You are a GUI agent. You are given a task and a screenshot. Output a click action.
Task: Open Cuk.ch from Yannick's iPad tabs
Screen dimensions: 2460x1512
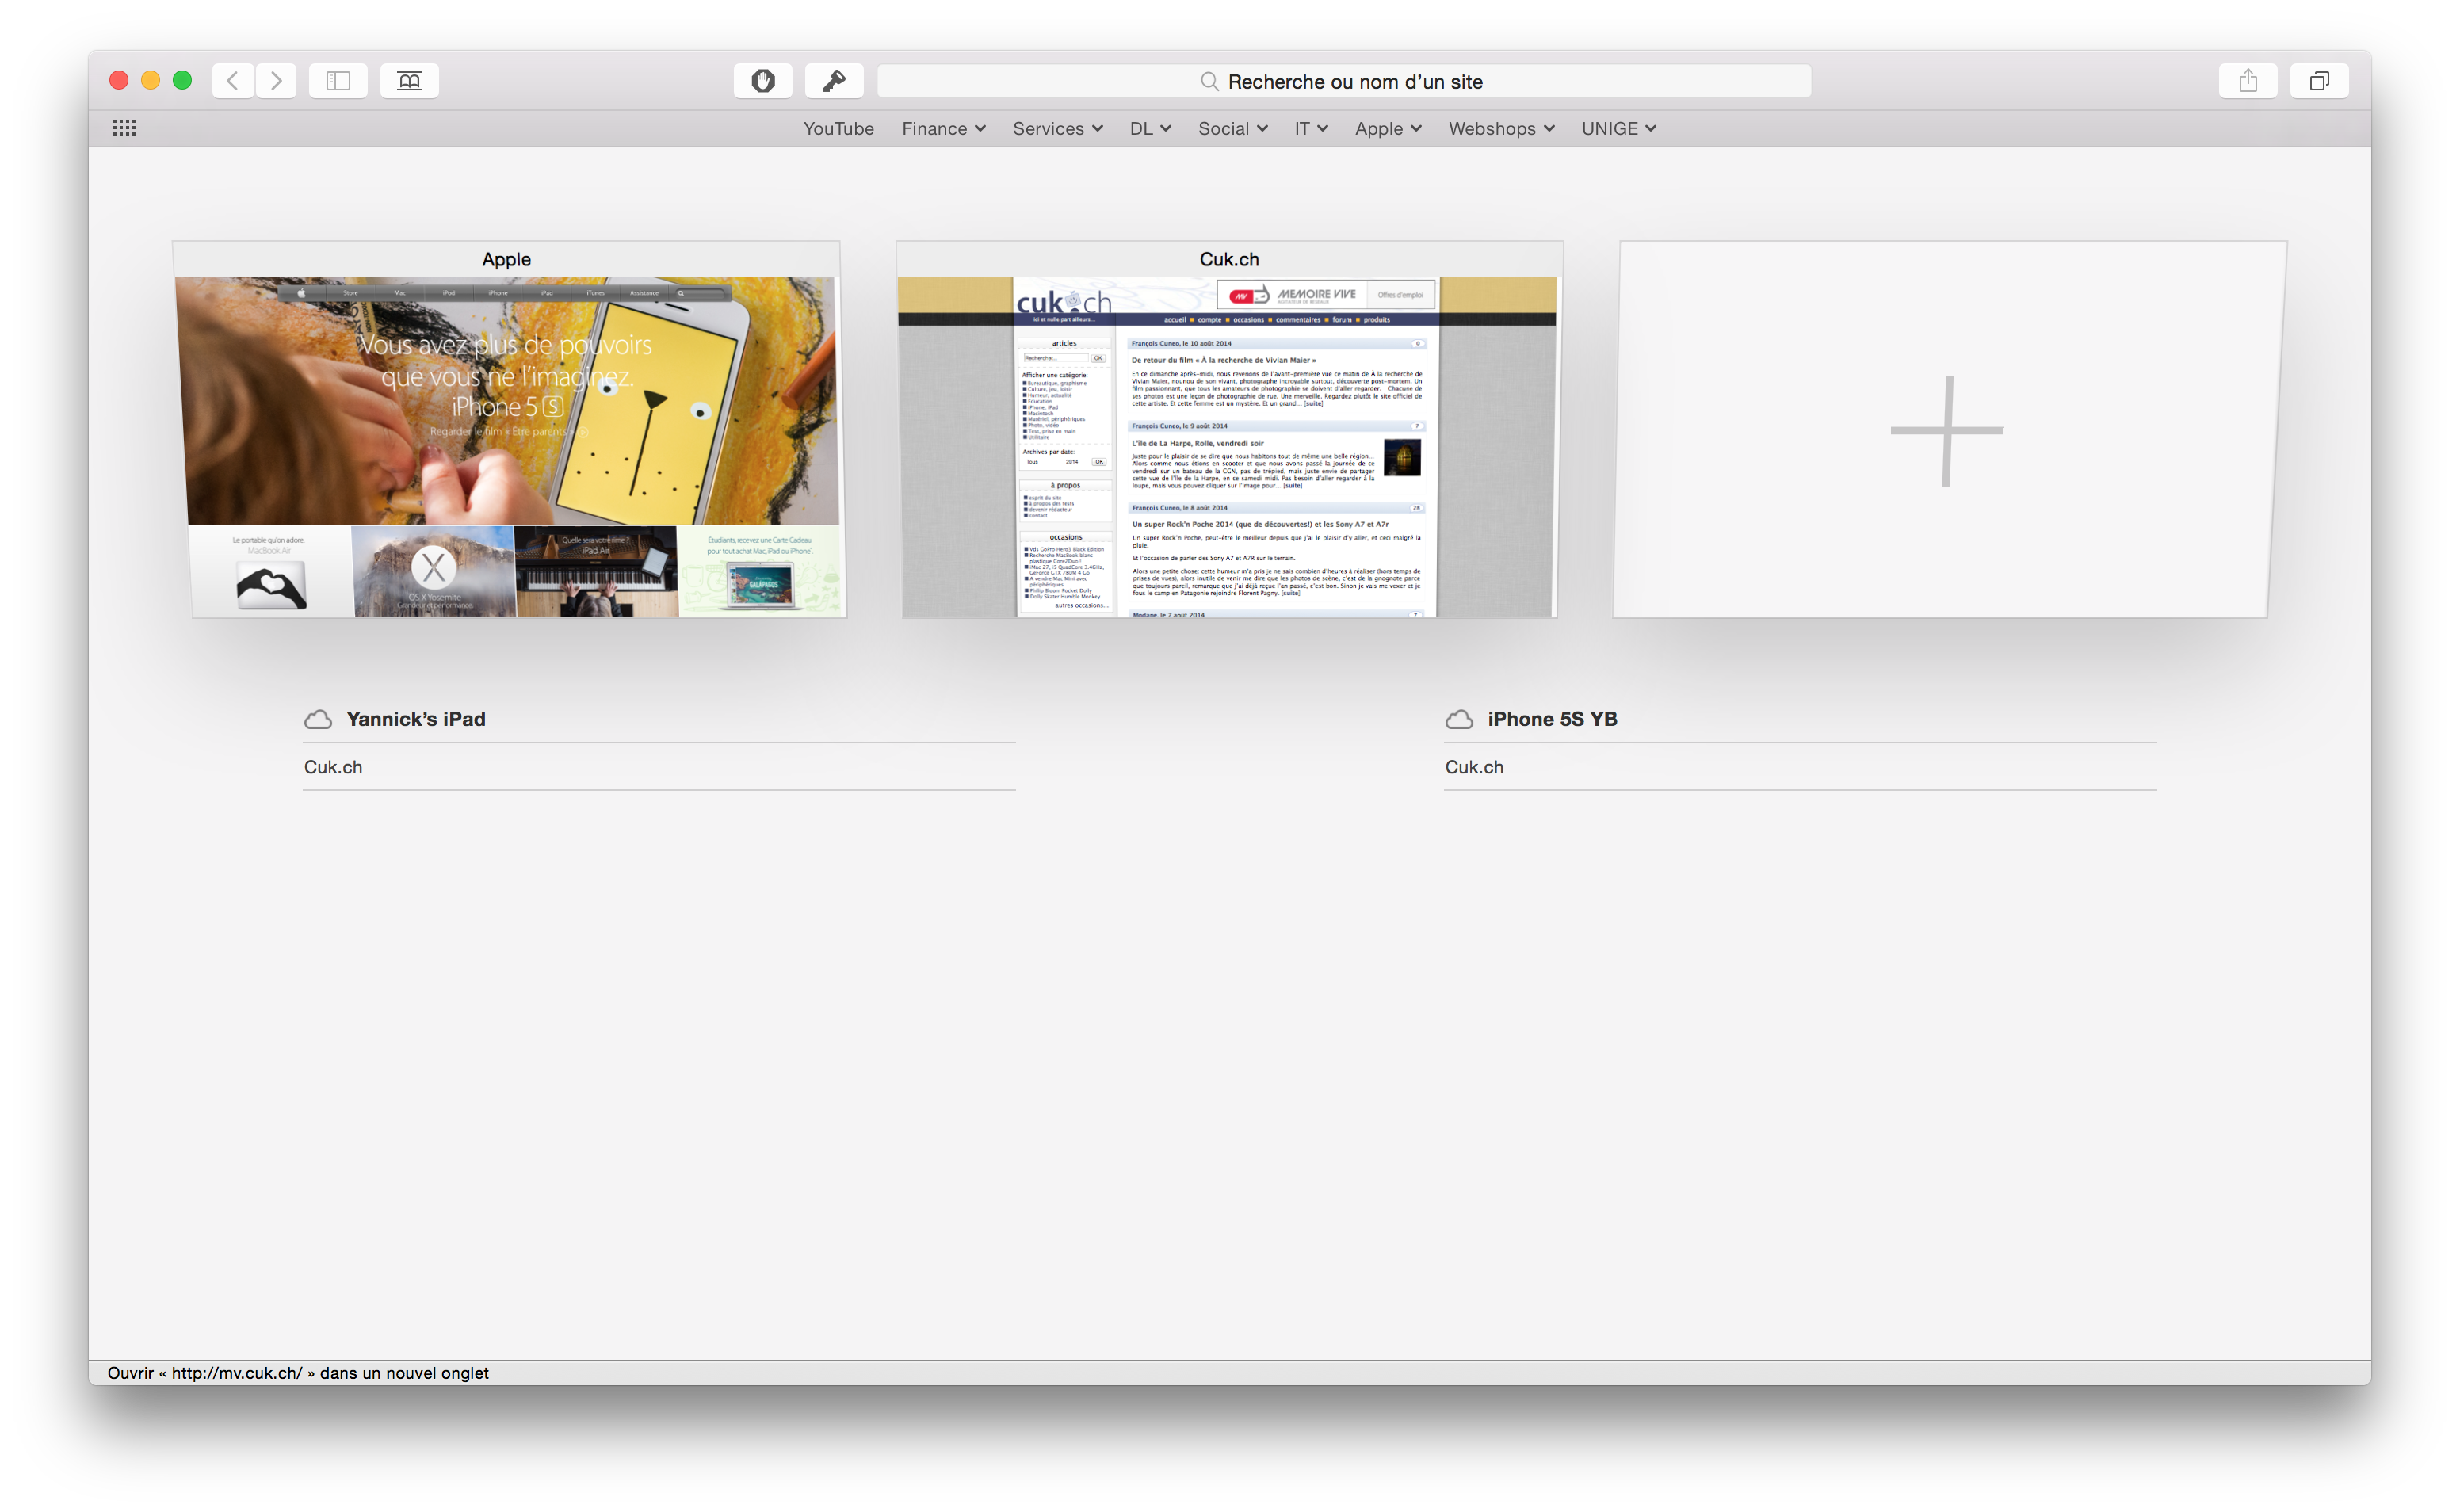click(659, 767)
